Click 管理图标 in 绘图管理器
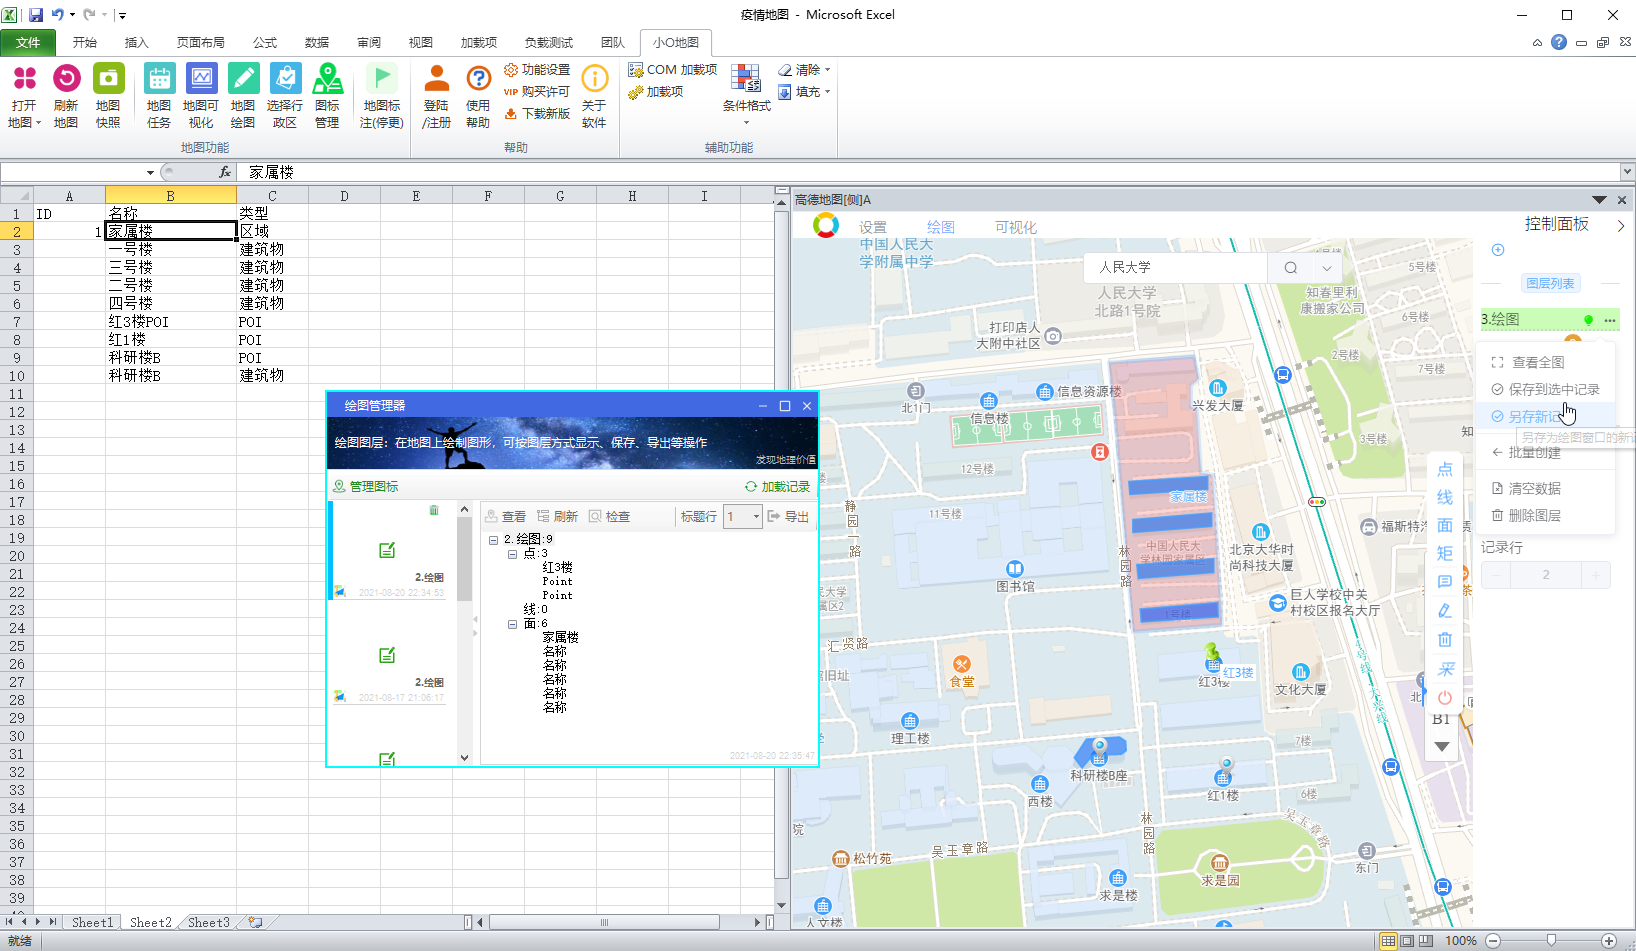Image resolution: width=1636 pixels, height=951 pixels. [x=366, y=486]
